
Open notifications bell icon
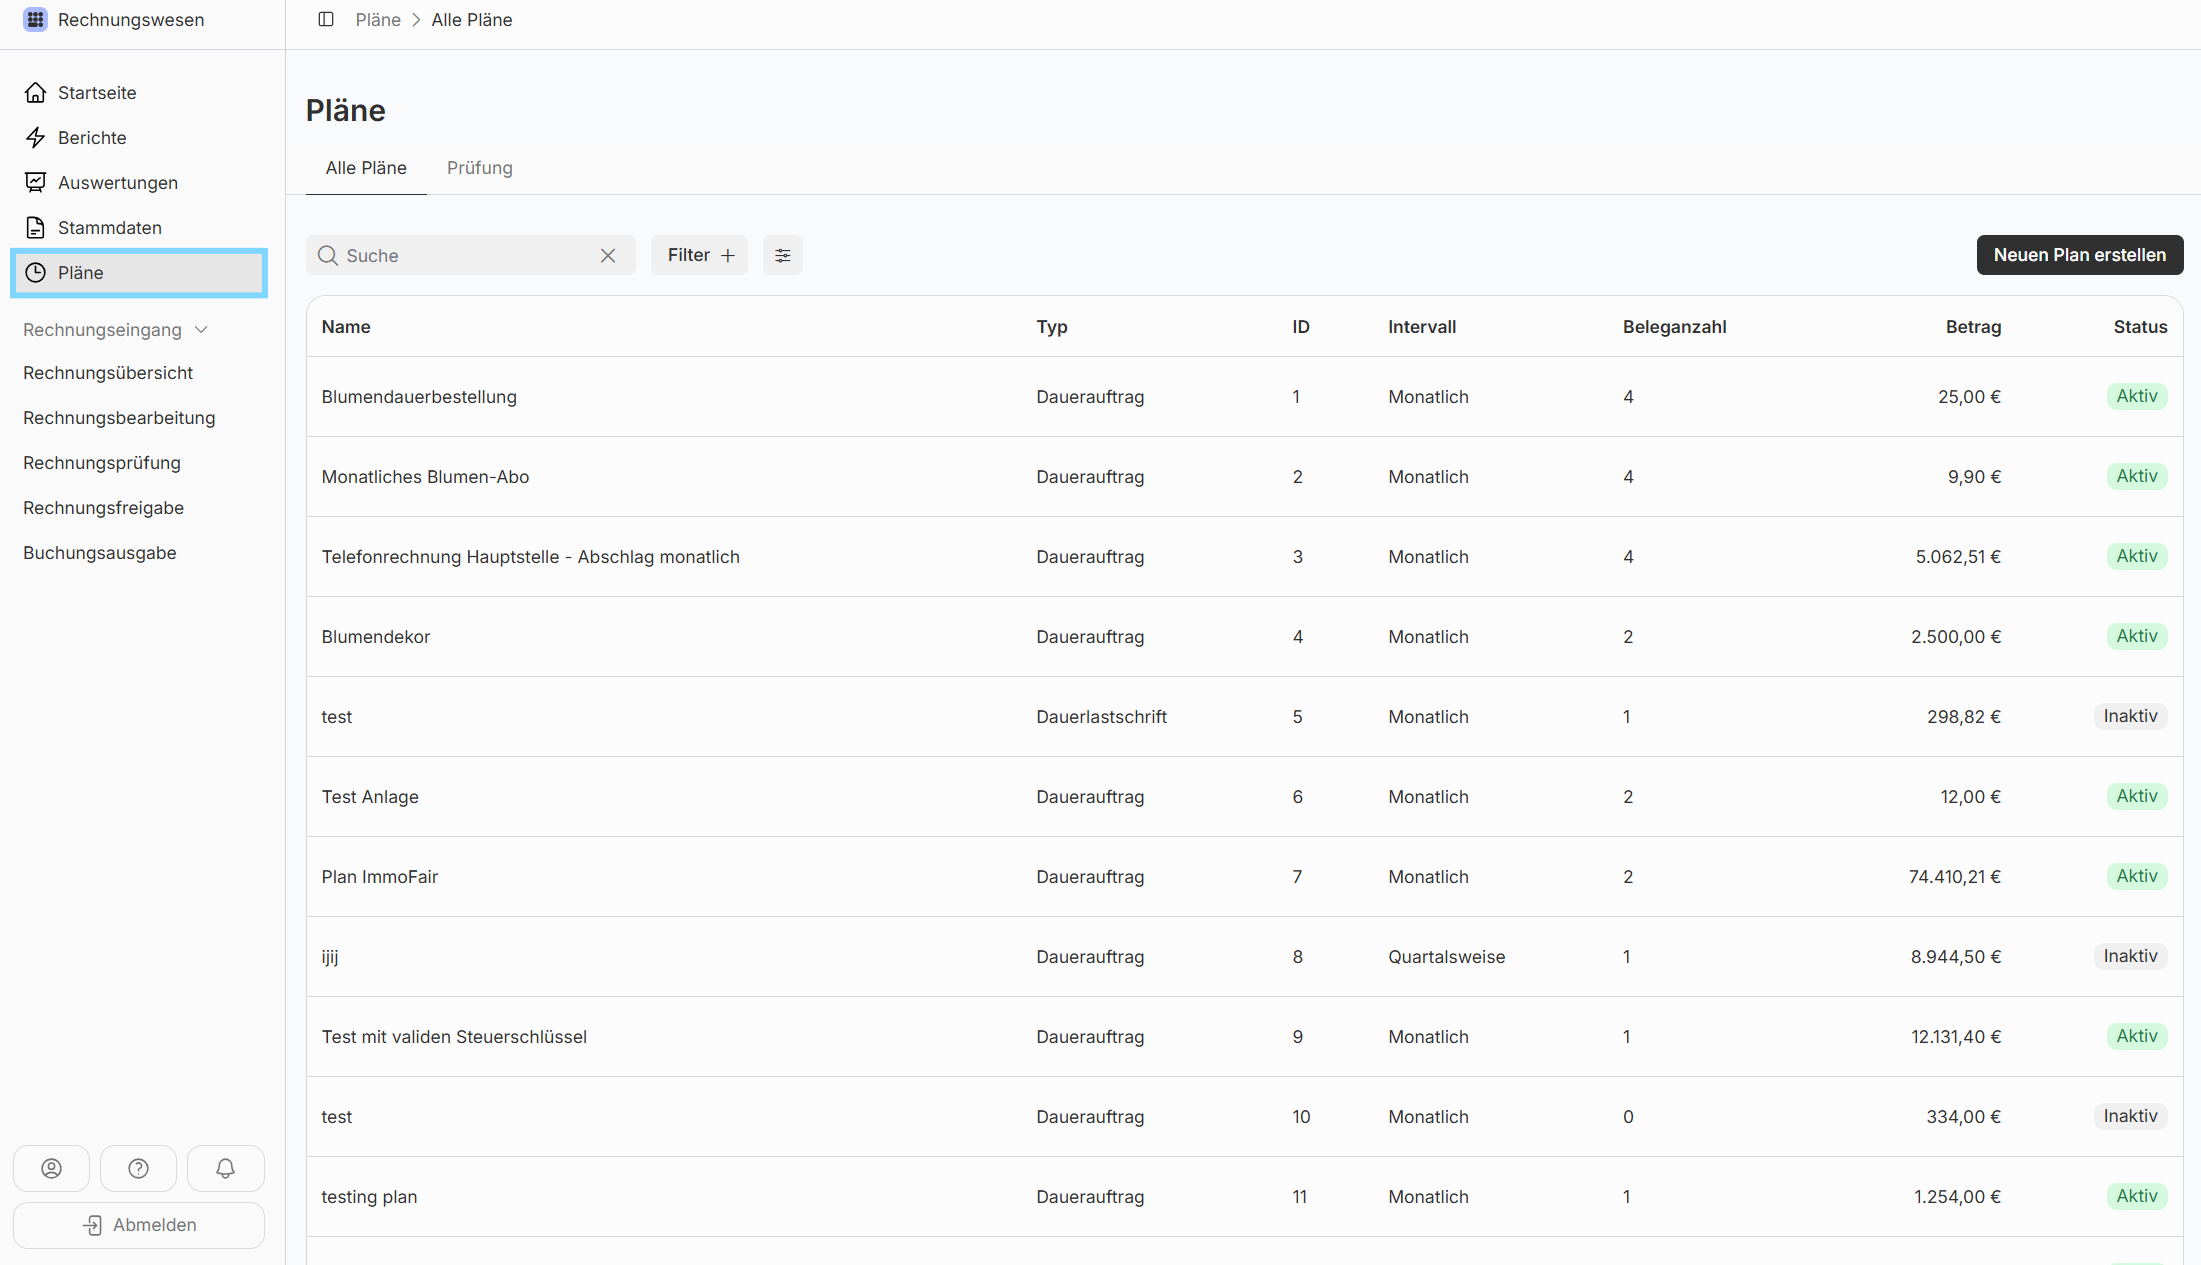[225, 1168]
